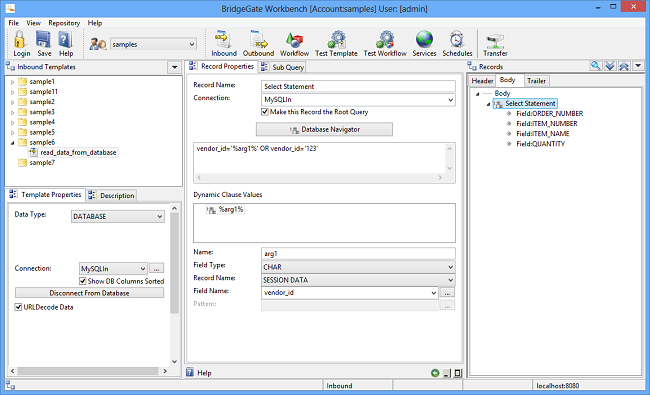
Task: Click expand-all double down arrow in Records
Action: coord(610,66)
